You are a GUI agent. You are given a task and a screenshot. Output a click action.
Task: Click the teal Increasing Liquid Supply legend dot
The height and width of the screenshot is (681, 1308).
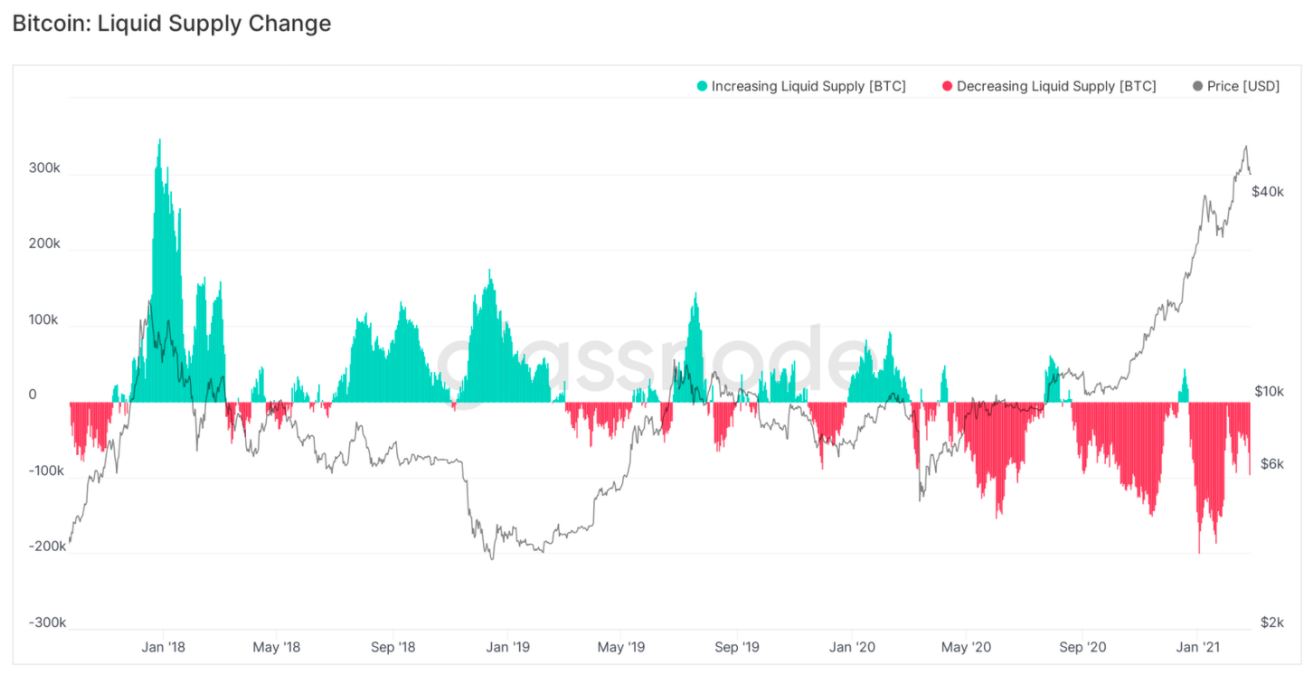[x=702, y=87]
